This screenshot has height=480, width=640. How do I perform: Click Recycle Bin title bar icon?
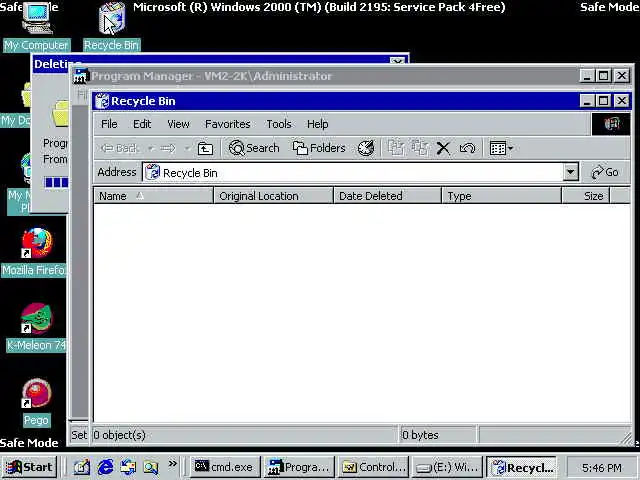[x=102, y=101]
